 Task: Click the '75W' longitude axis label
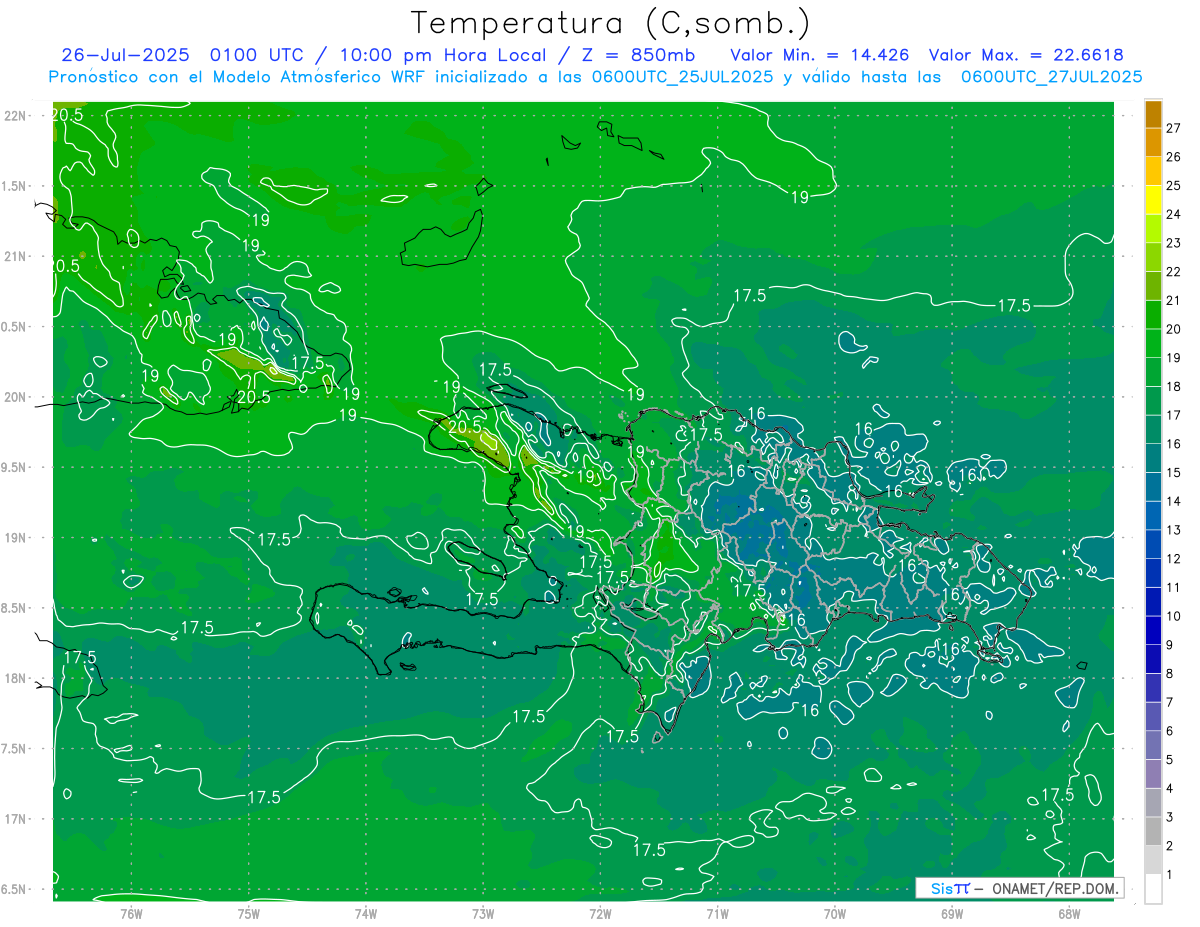pyautogui.click(x=248, y=915)
